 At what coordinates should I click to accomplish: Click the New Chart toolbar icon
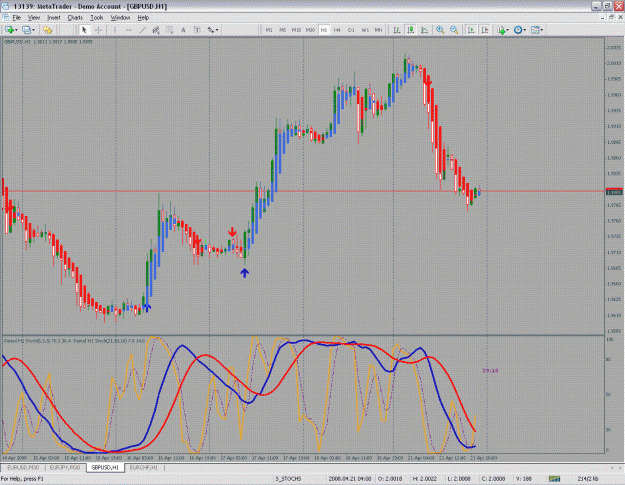9,30
